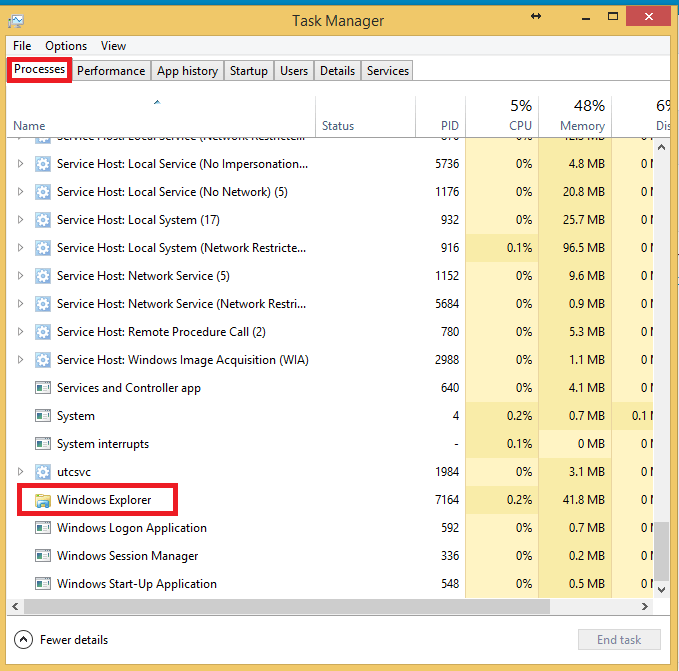Screen dimensions: 679x671
Task: Sort by the Name column header
Action: point(161,117)
